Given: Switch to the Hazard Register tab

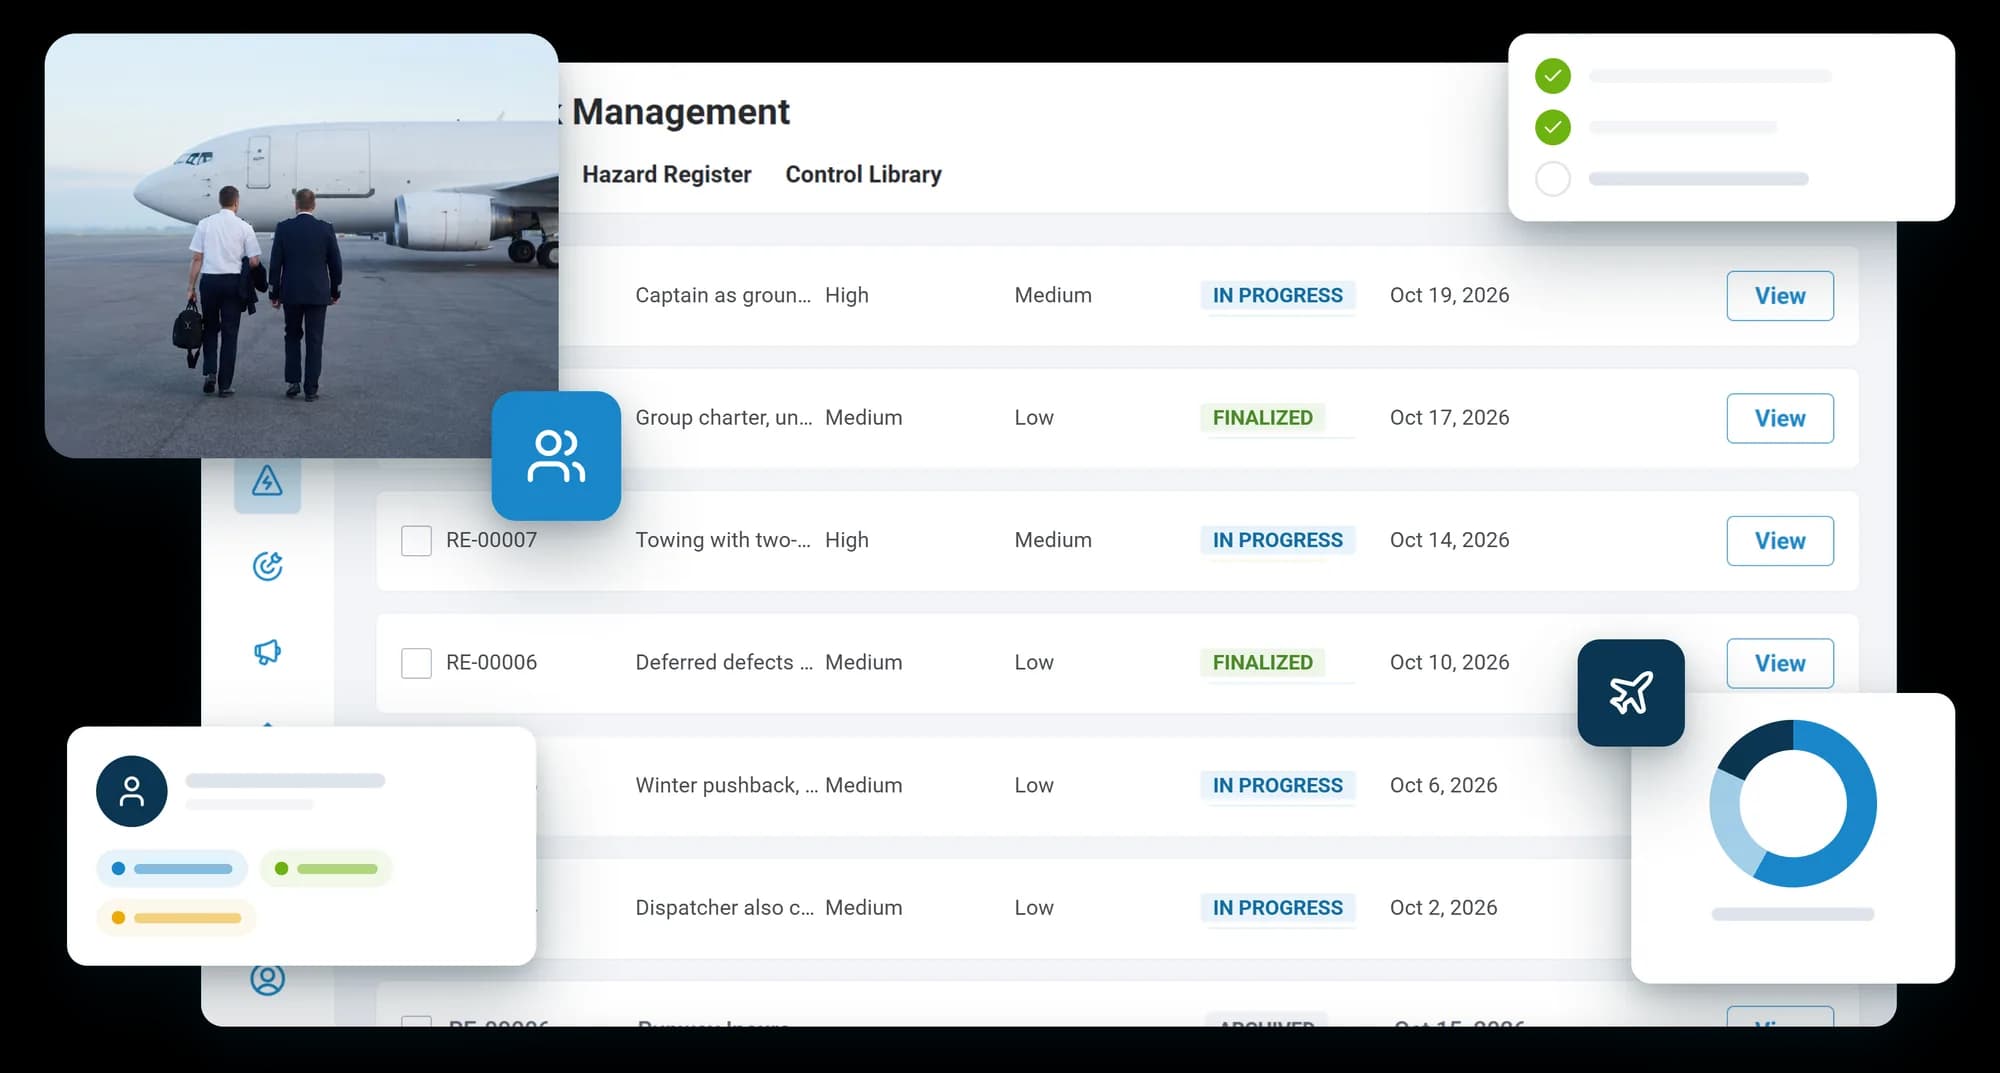Looking at the screenshot, I should [x=666, y=174].
